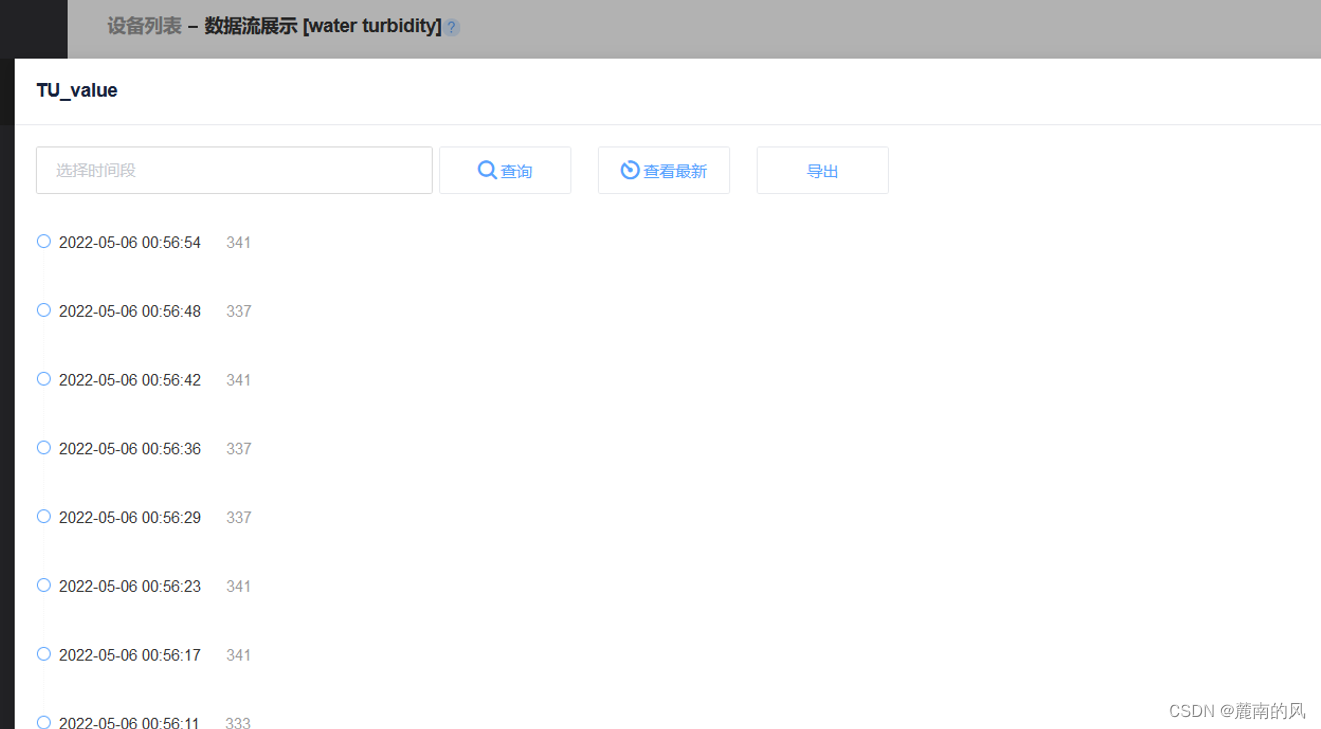Select timestamp 2022-05-06 00:56:17
This screenshot has height=729, width=1321.
click(130, 656)
